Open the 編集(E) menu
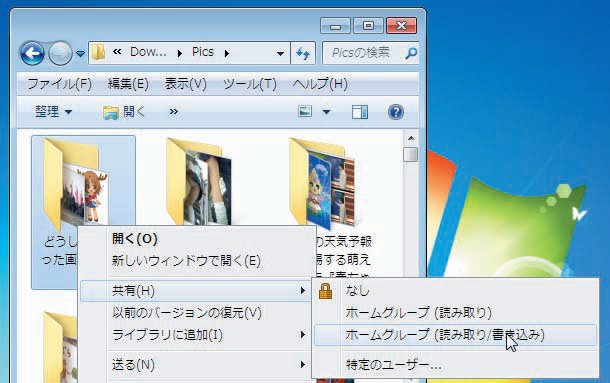The height and width of the screenshot is (383, 610). click(128, 84)
